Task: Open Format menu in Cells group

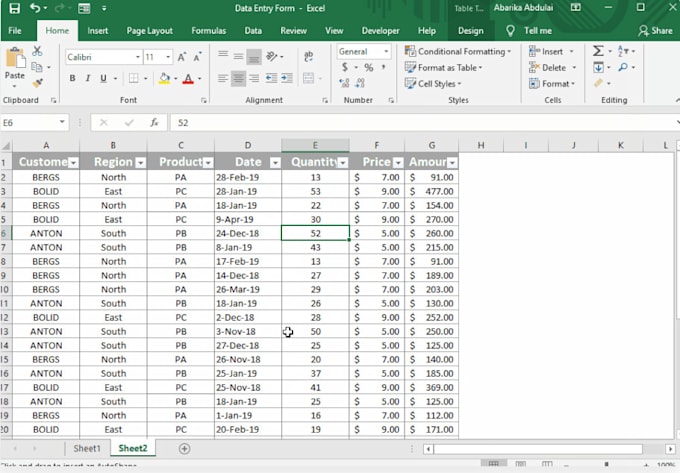Action: [x=552, y=83]
